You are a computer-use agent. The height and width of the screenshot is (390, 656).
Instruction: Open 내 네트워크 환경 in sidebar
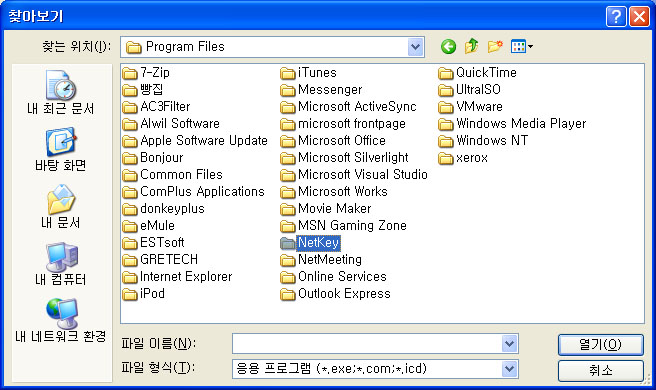pos(61,321)
